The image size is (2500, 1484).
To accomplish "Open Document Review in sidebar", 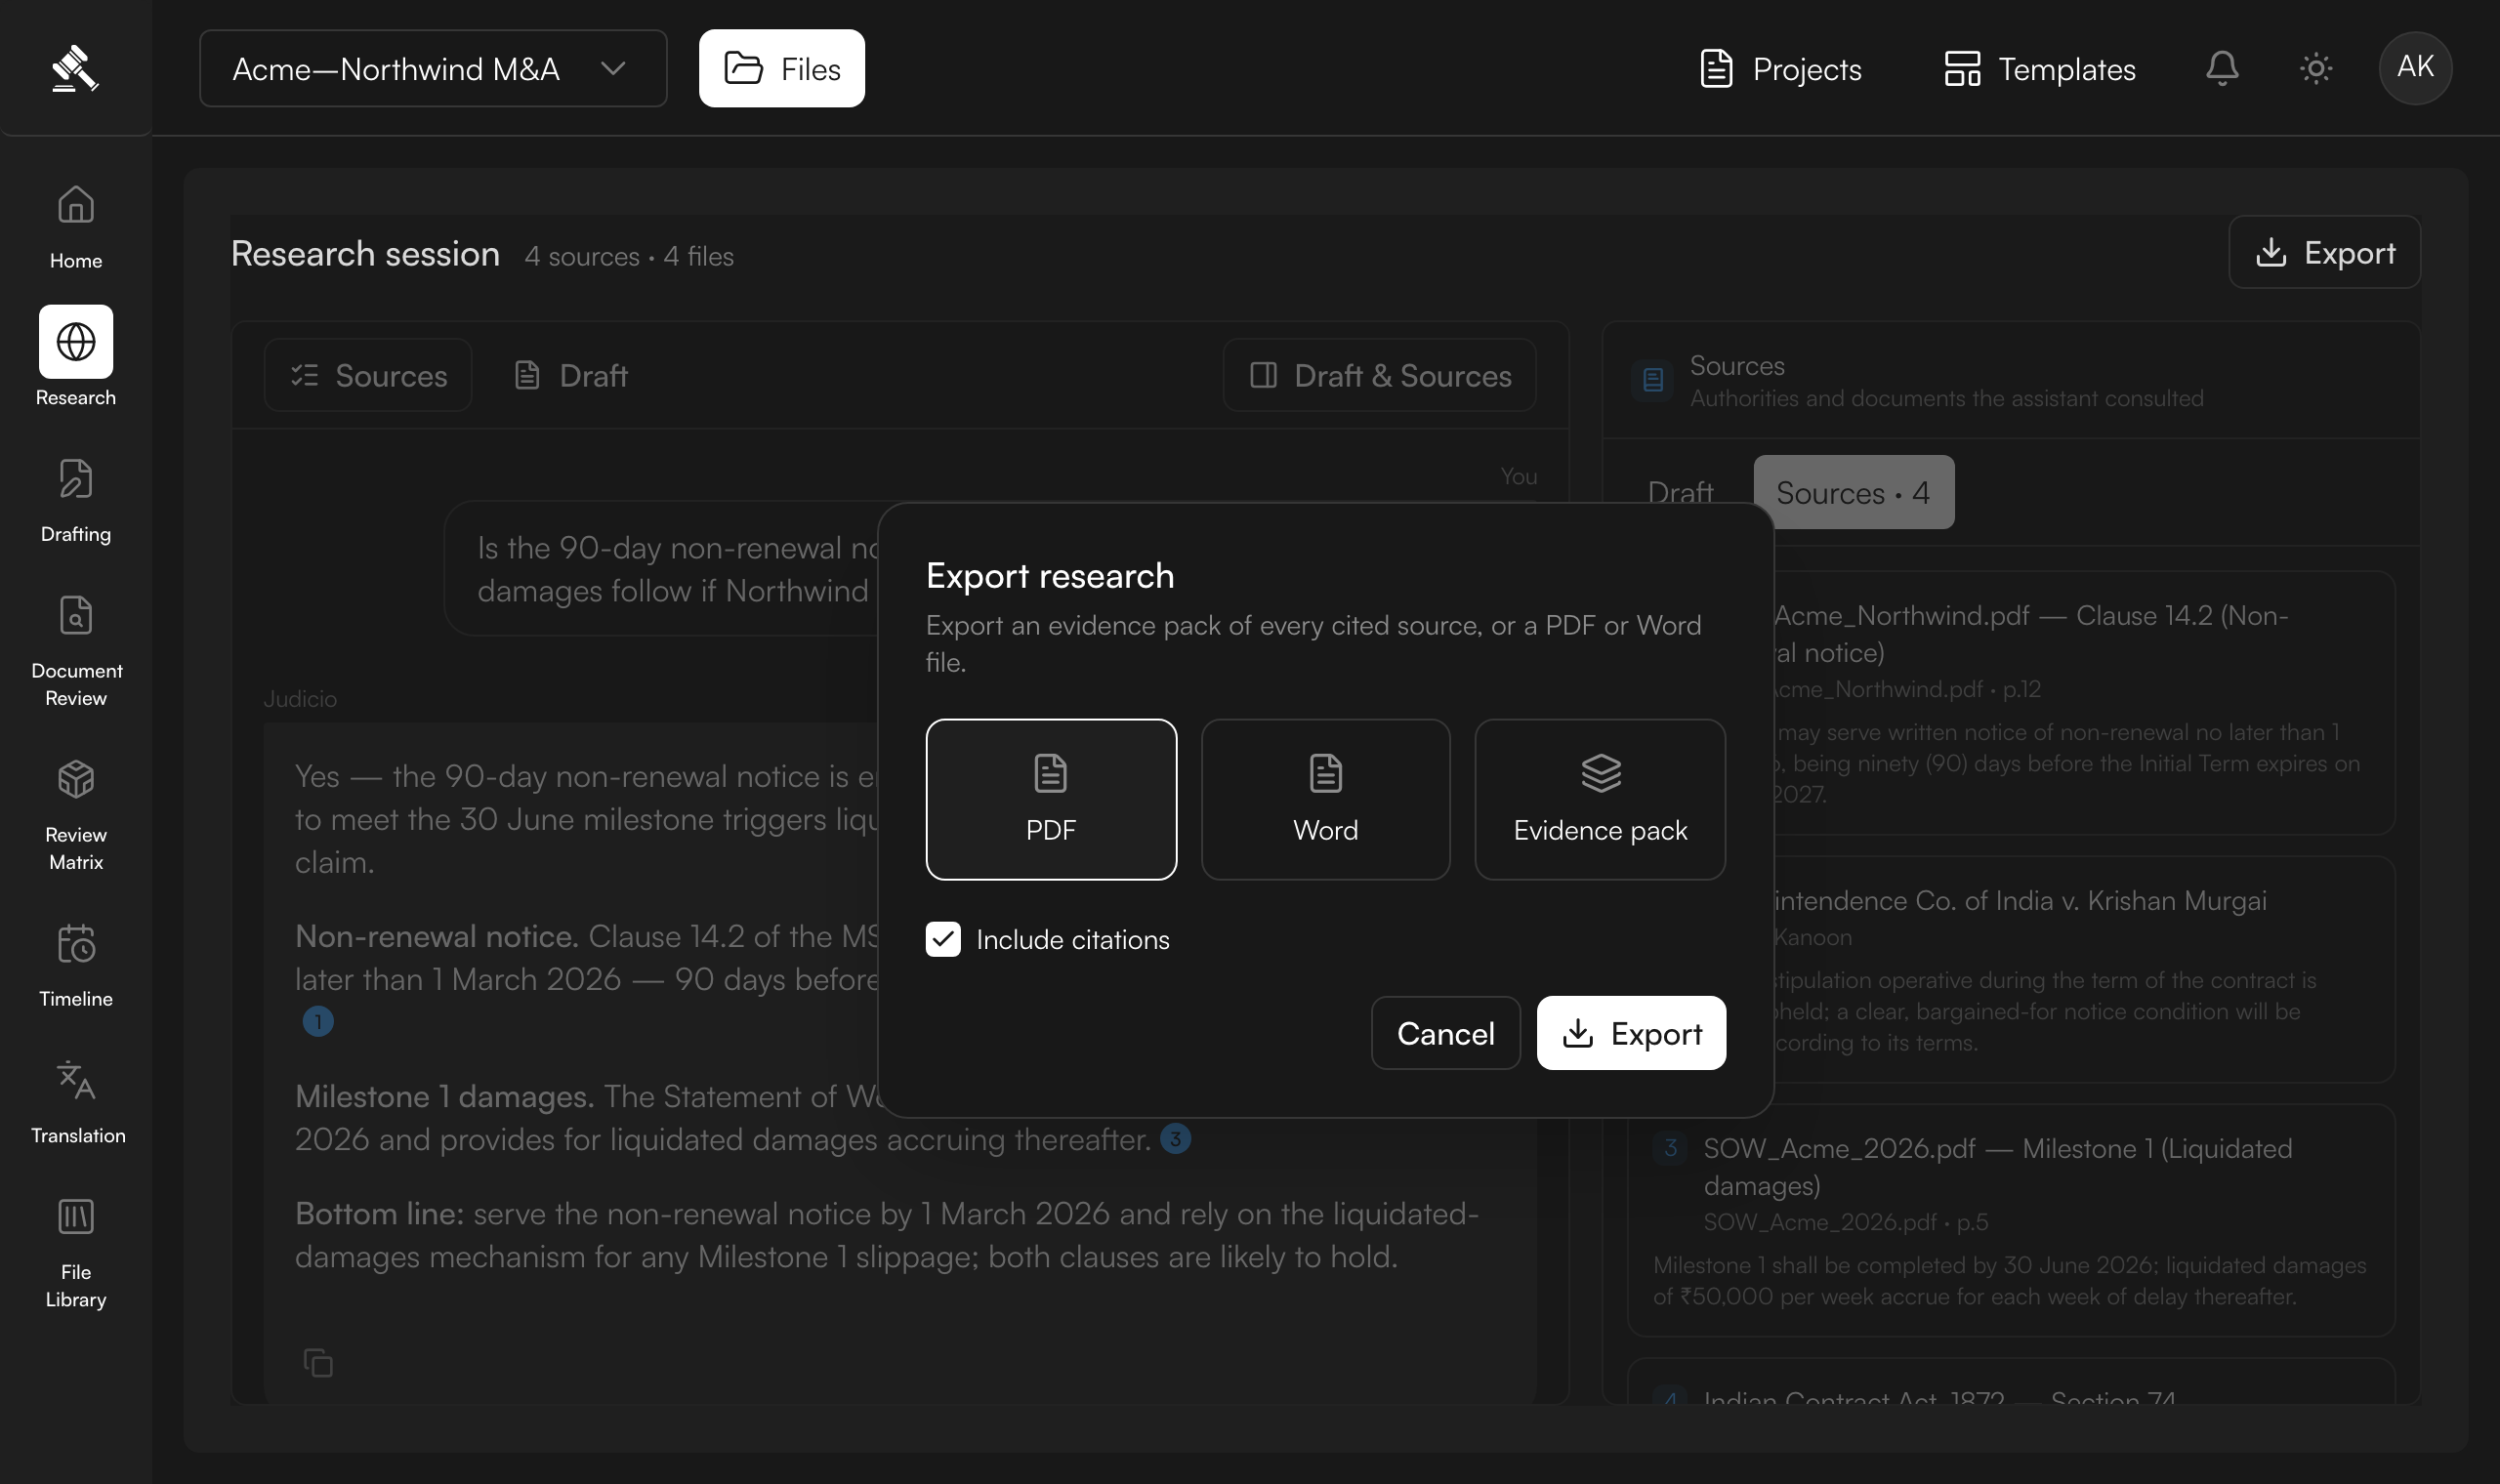I will click(x=76, y=650).
